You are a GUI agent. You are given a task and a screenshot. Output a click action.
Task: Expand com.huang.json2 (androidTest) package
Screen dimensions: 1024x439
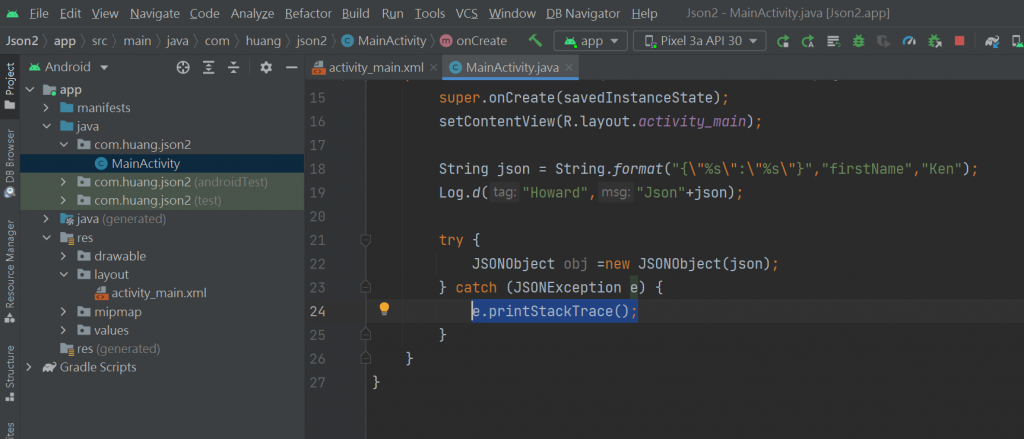click(x=64, y=182)
